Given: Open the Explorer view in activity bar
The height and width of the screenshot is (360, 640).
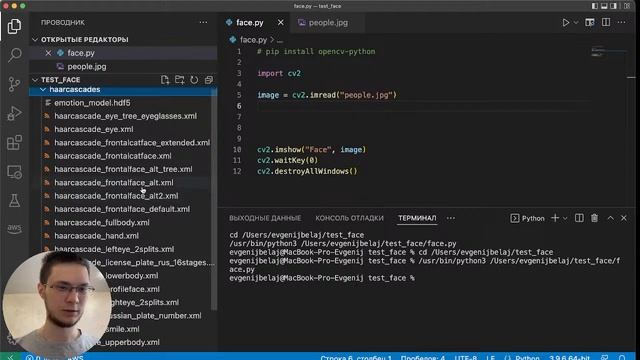Looking at the screenshot, I should click(14, 27).
